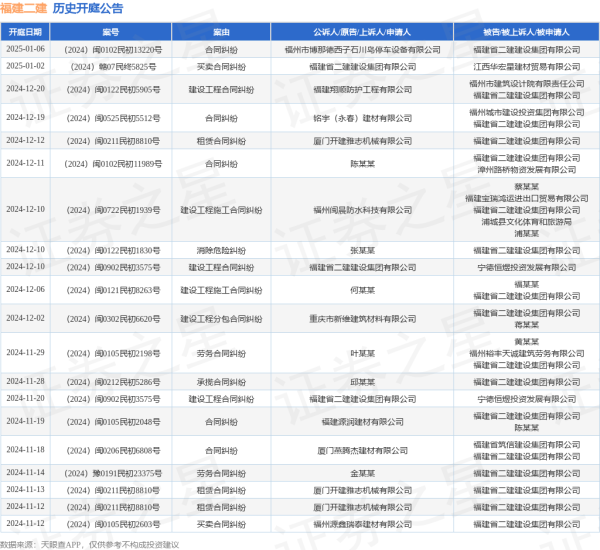Click the 承揽合同纠纷 cause cell

tap(221, 382)
